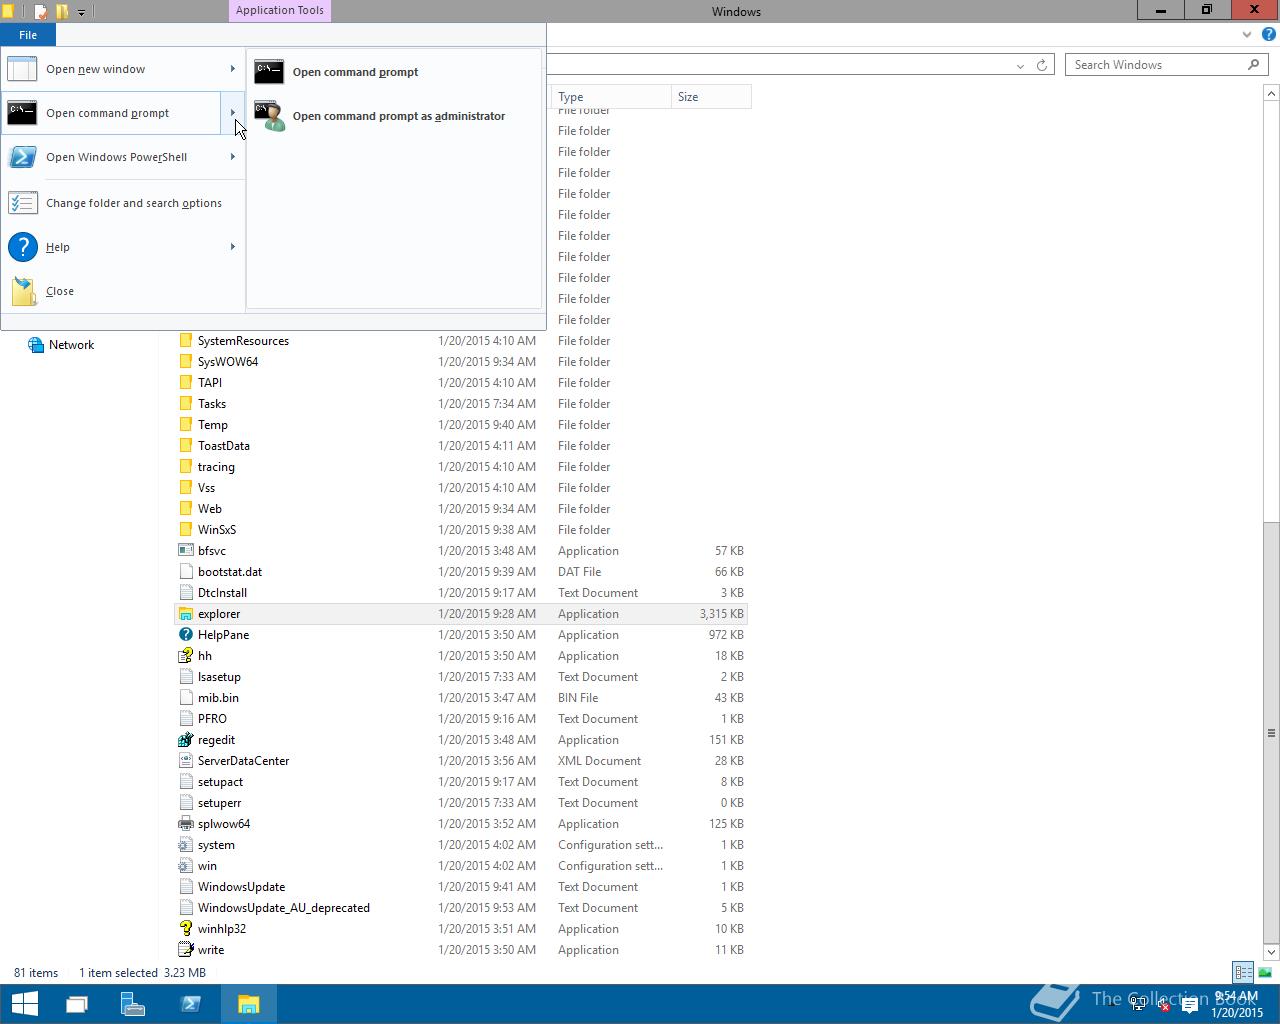Expand the Open Windows PowerShell submenu arrow
The image size is (1280, 1024).
(232, 157)
